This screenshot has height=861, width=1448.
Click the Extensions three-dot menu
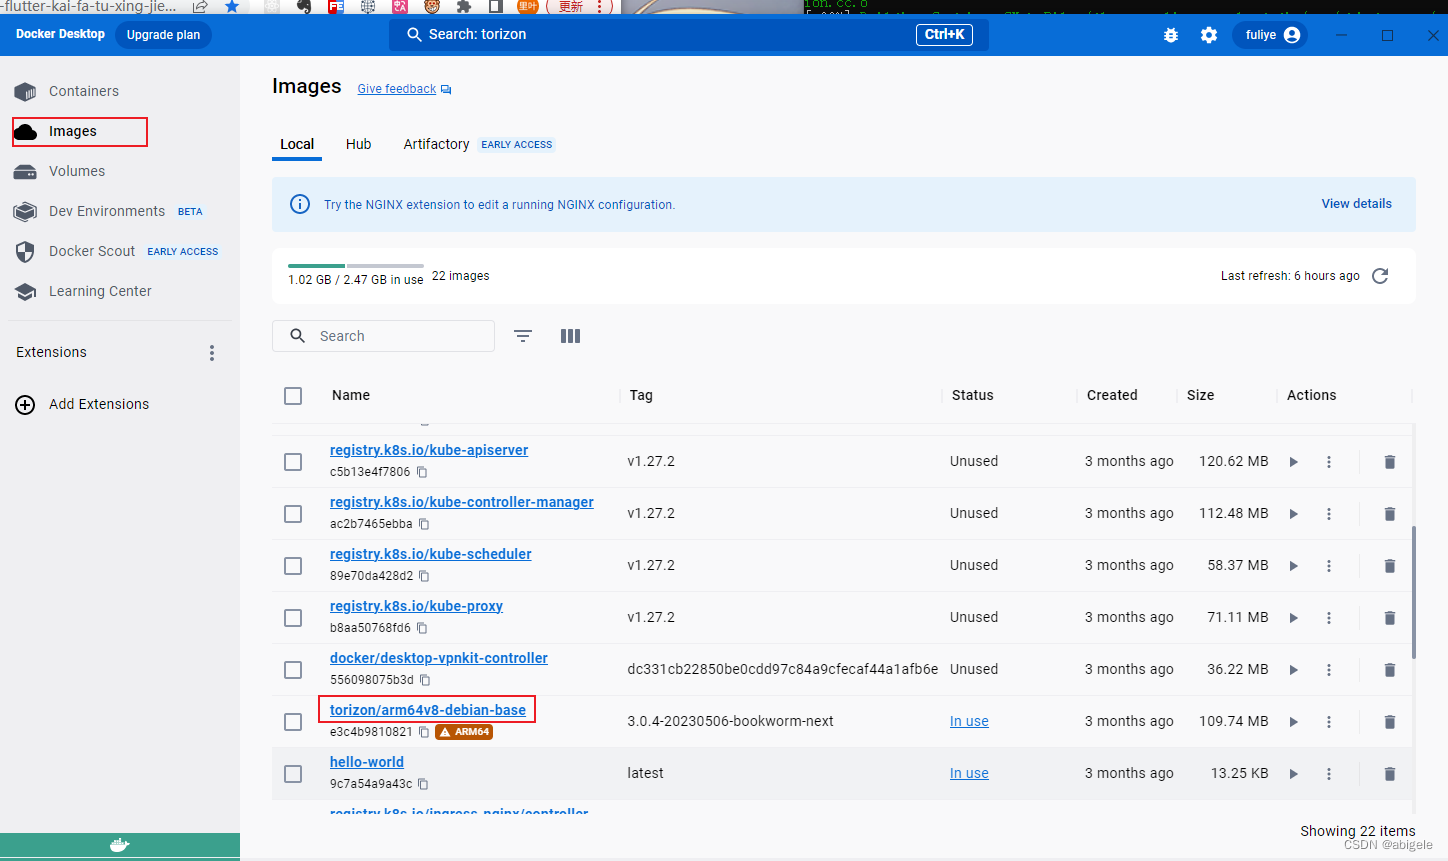click(211, 353)
